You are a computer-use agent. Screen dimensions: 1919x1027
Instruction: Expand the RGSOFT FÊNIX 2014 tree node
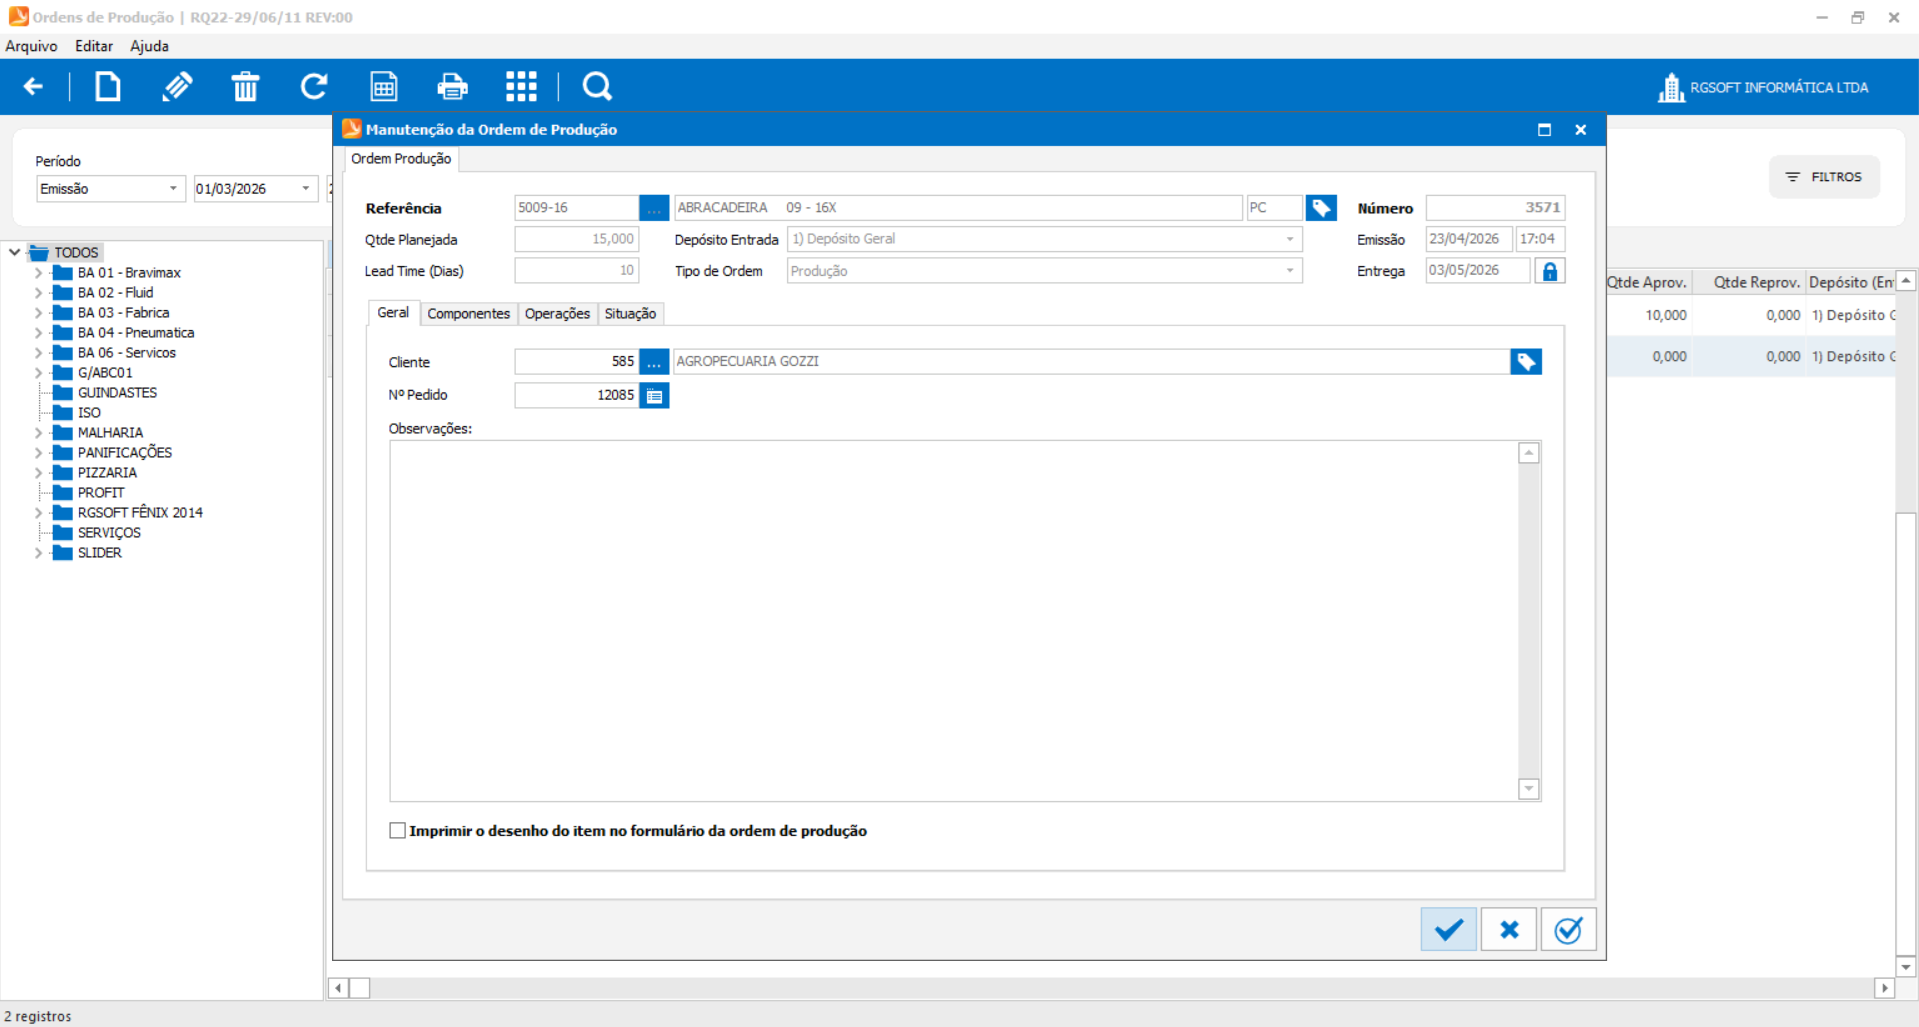[x=38, y=513]
